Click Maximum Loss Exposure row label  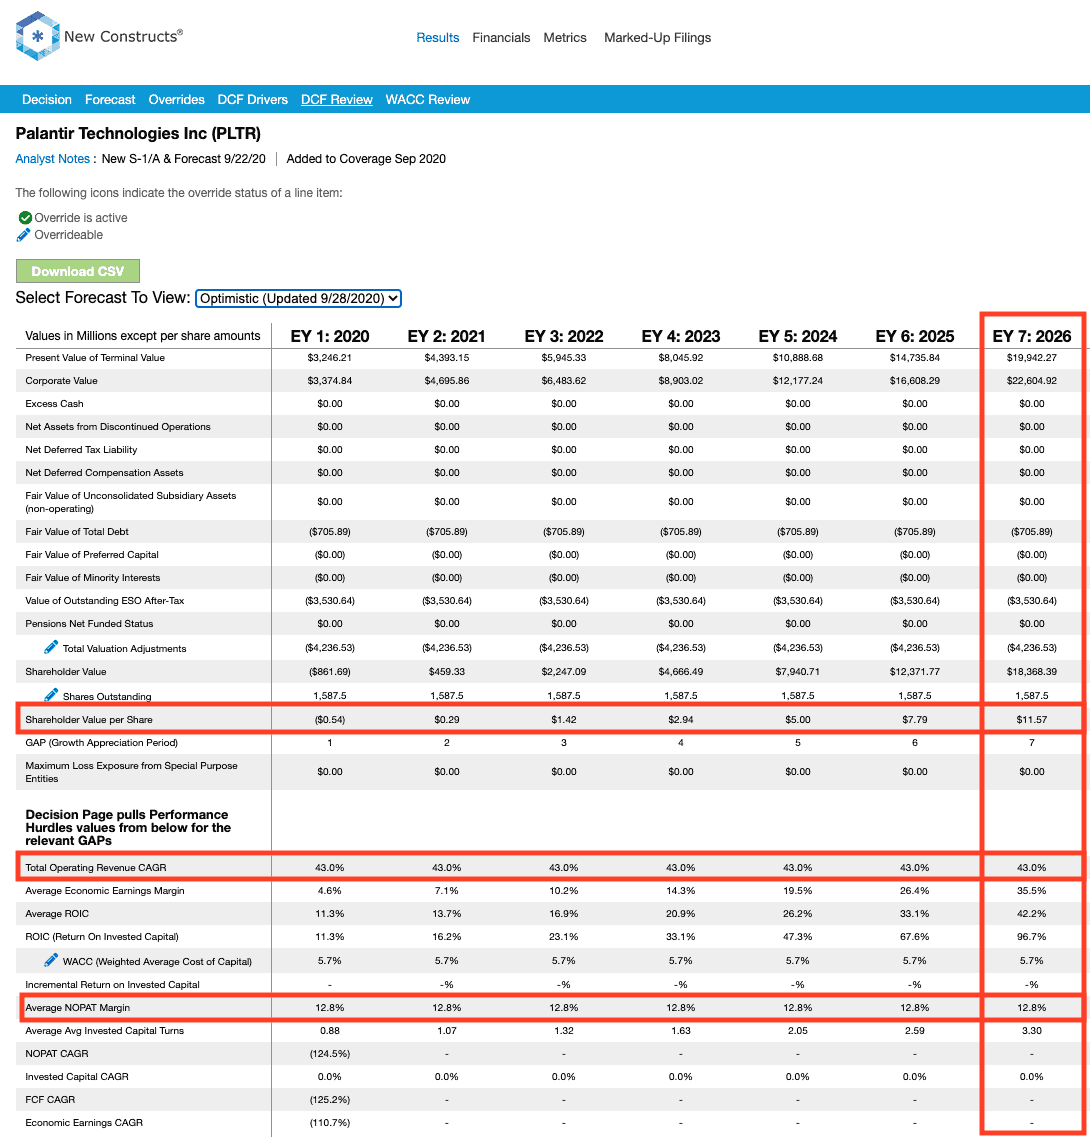pos(131,772)
